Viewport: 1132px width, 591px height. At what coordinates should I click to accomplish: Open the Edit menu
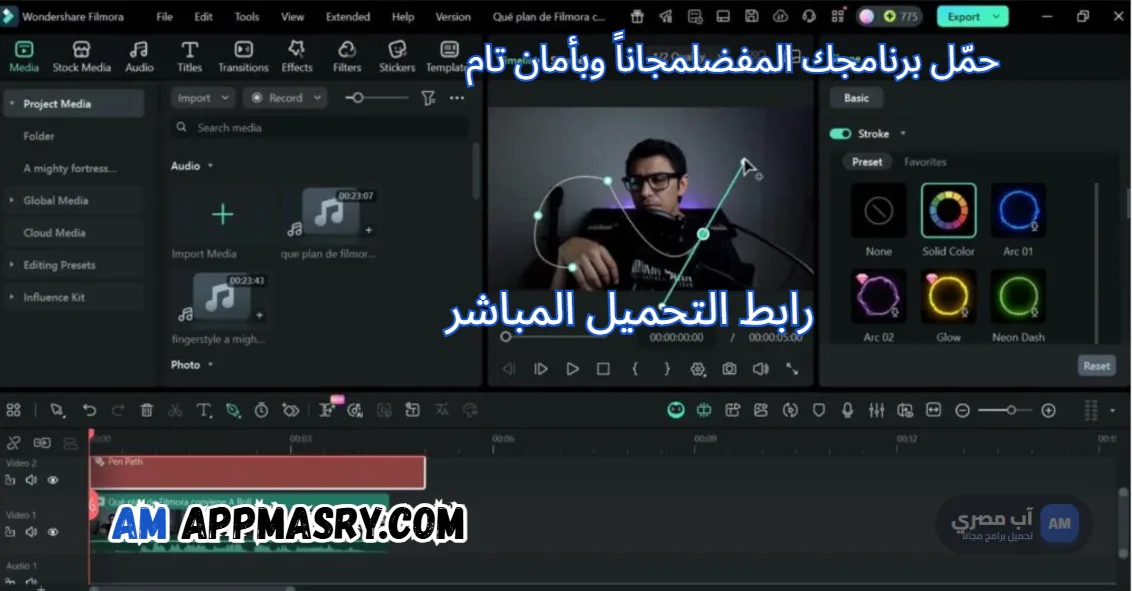[x=204, y=17]
